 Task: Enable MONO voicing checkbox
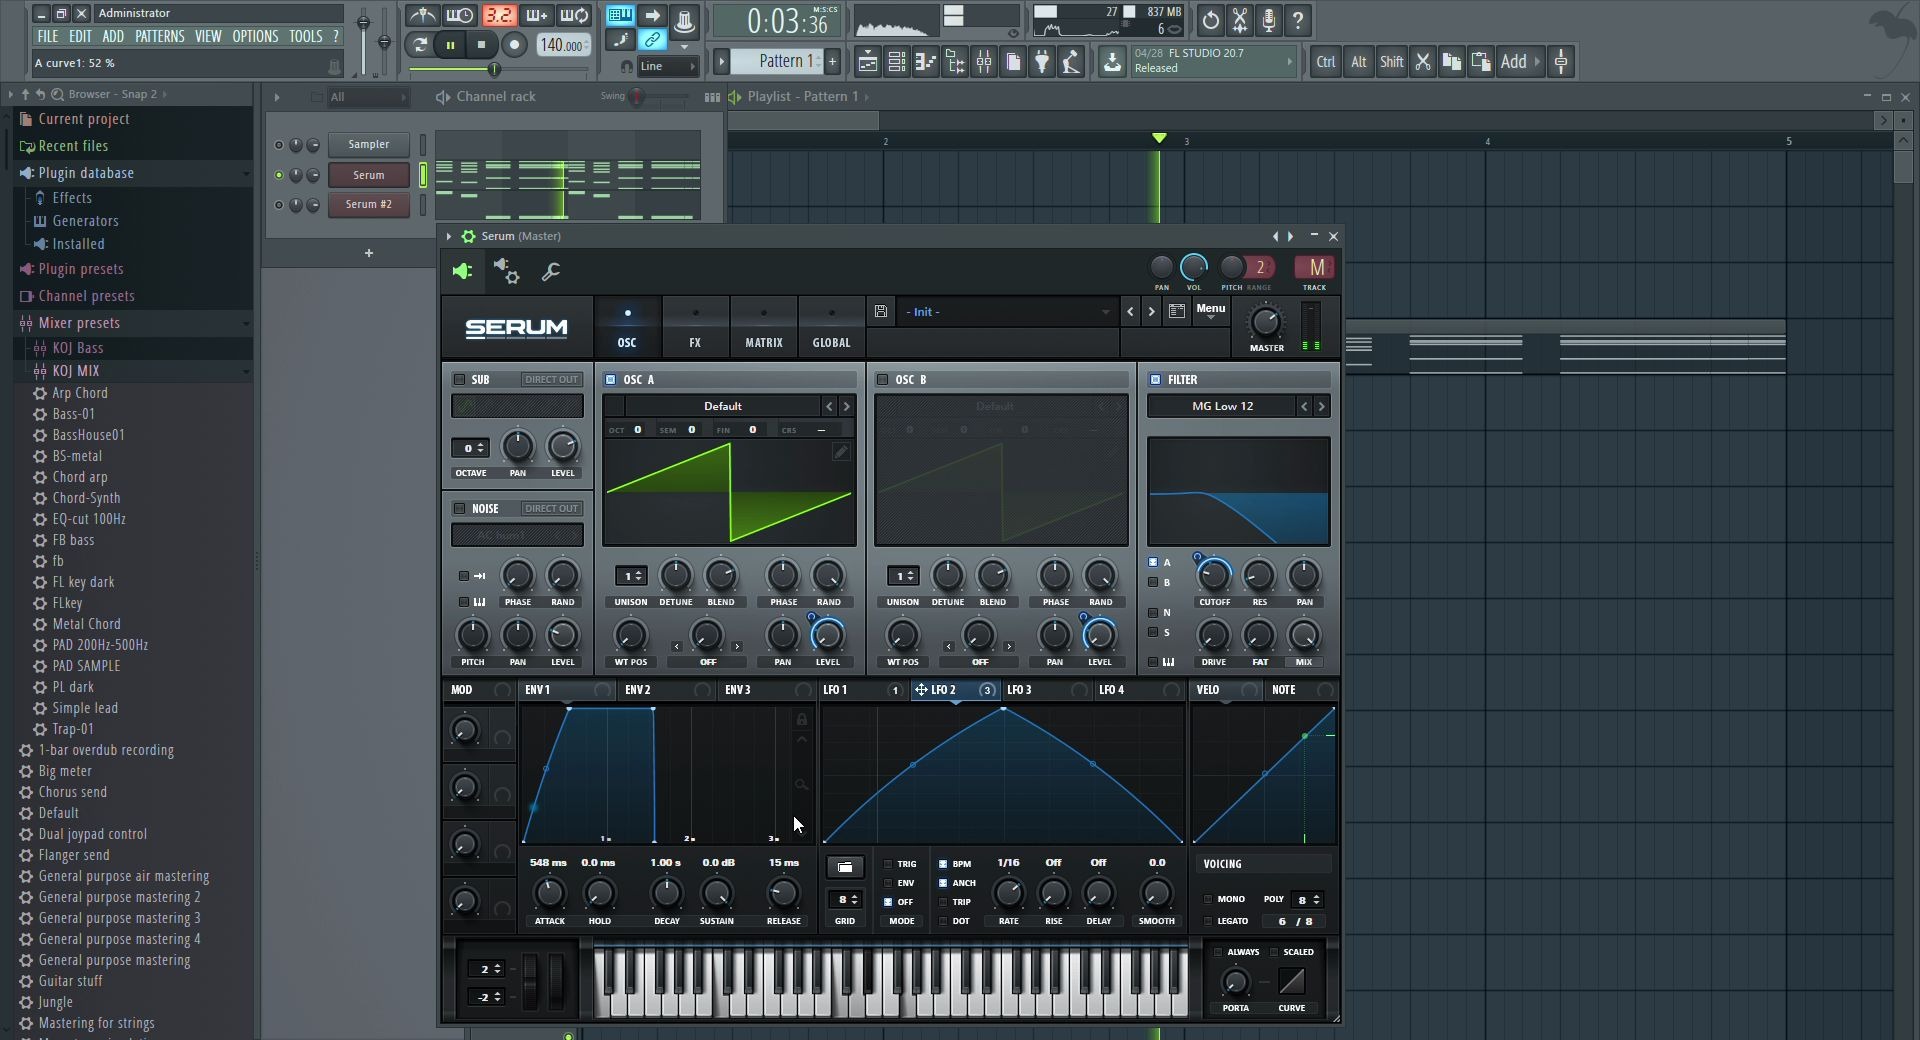point(1208,899)
